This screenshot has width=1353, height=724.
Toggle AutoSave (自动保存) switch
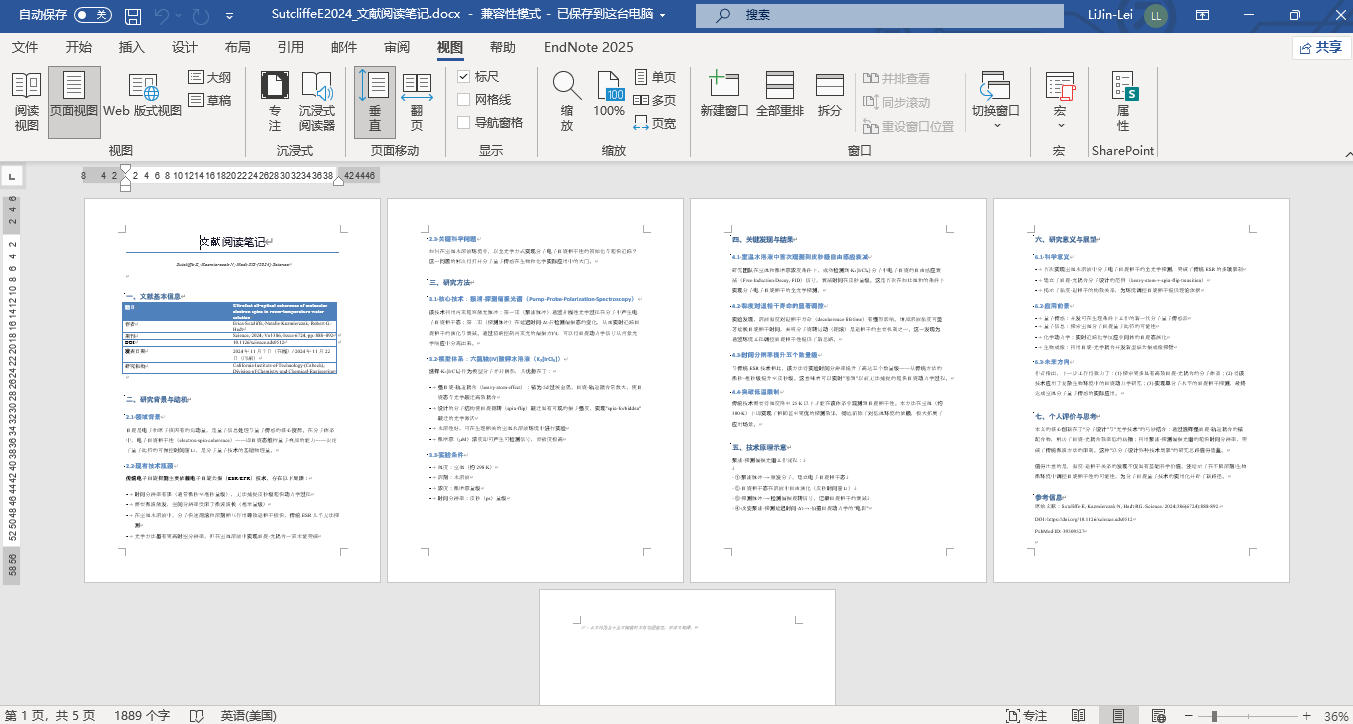93,15
